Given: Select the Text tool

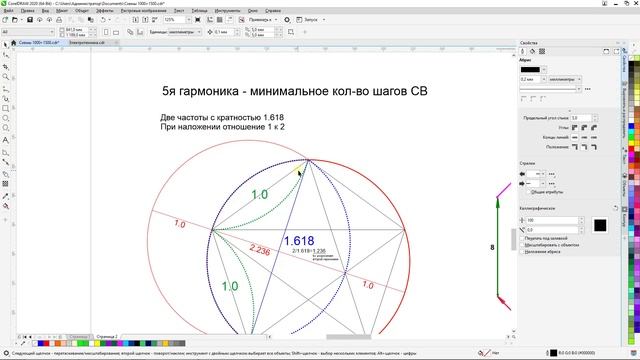Looking at the screenshot, I should (x=5, y=140).
